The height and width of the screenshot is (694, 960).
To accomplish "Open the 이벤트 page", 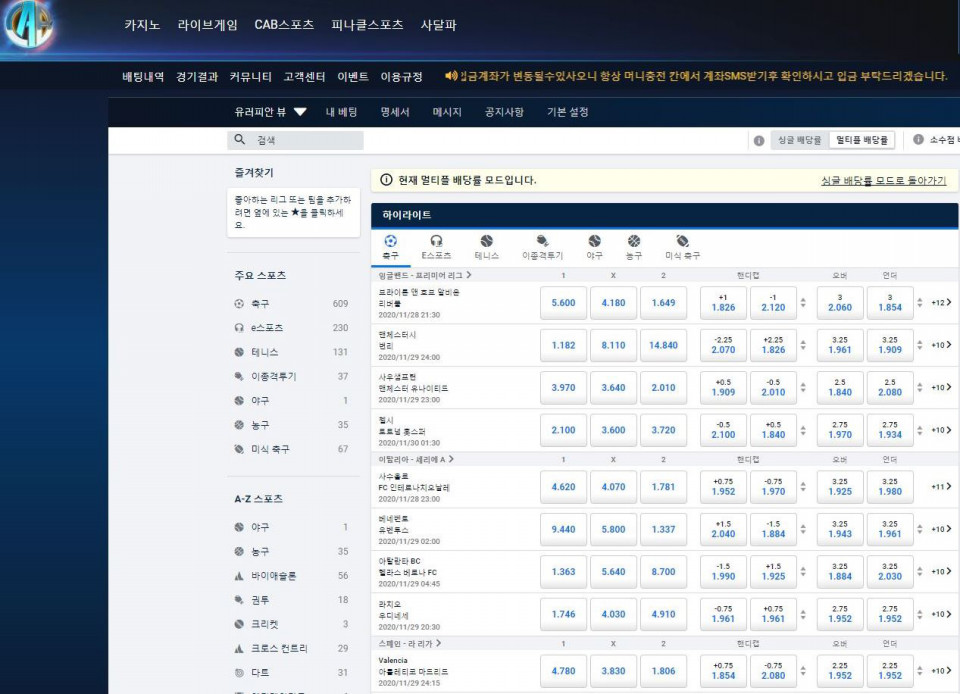I will (353, 76).
